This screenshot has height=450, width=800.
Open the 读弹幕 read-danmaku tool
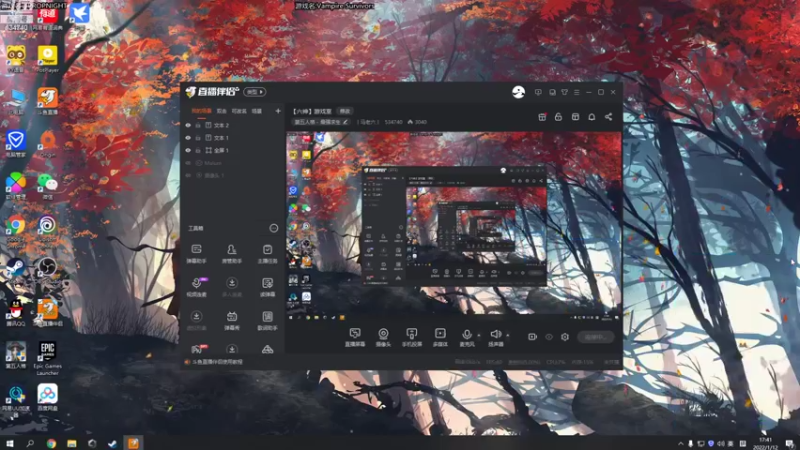pyautogui.click(x=267, y=287)
